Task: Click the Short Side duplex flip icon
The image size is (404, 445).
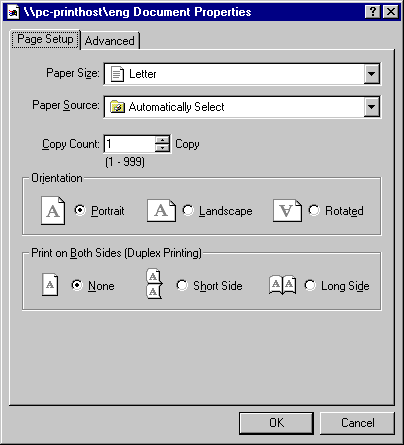Action: pos(154,284)
